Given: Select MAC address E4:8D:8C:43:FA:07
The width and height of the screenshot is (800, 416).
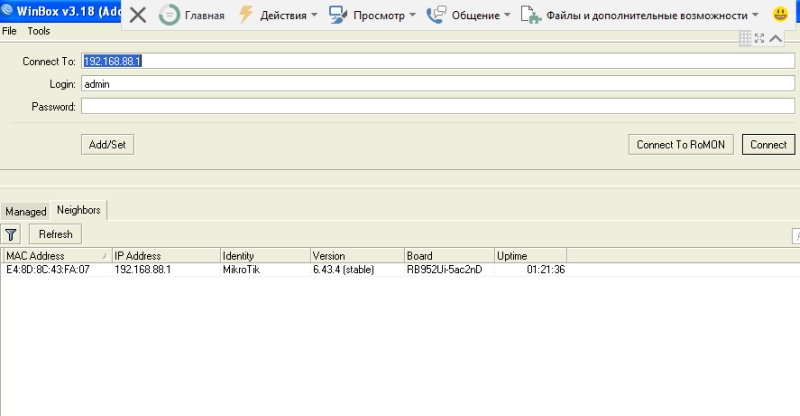Looking at the screenshot, I should (48, 270).
